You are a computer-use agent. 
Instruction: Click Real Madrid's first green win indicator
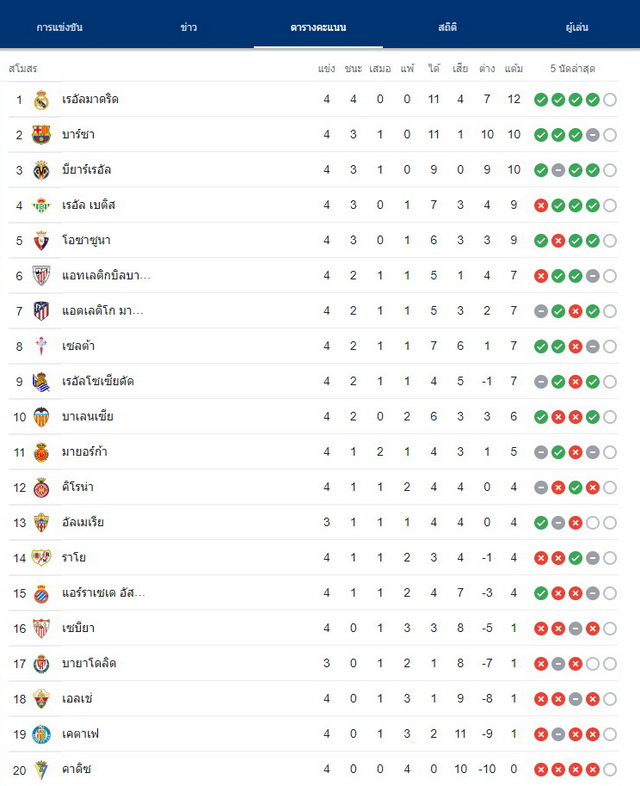coord(541,100)
